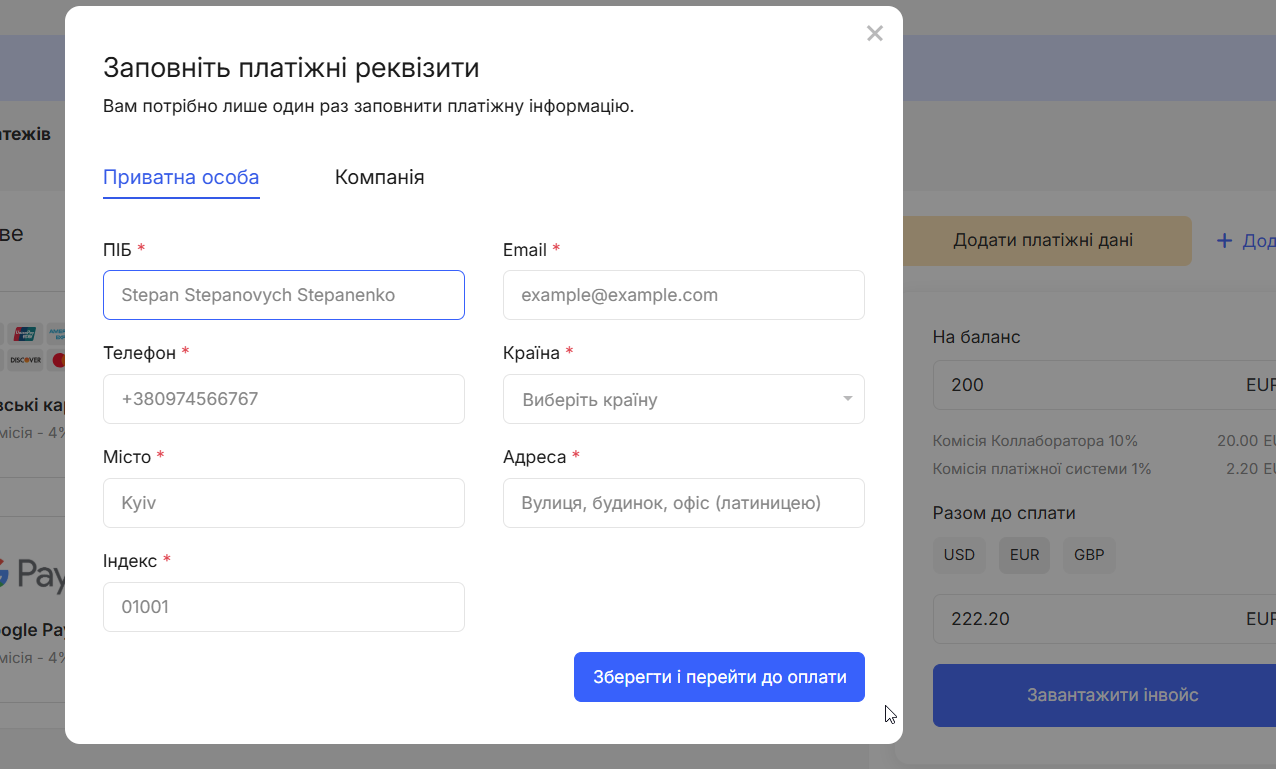1276x769 pixels.
Task: Click the plus icon beside Додати платіжні дані
Action: pyautogui.click(x=1224, y=241)
